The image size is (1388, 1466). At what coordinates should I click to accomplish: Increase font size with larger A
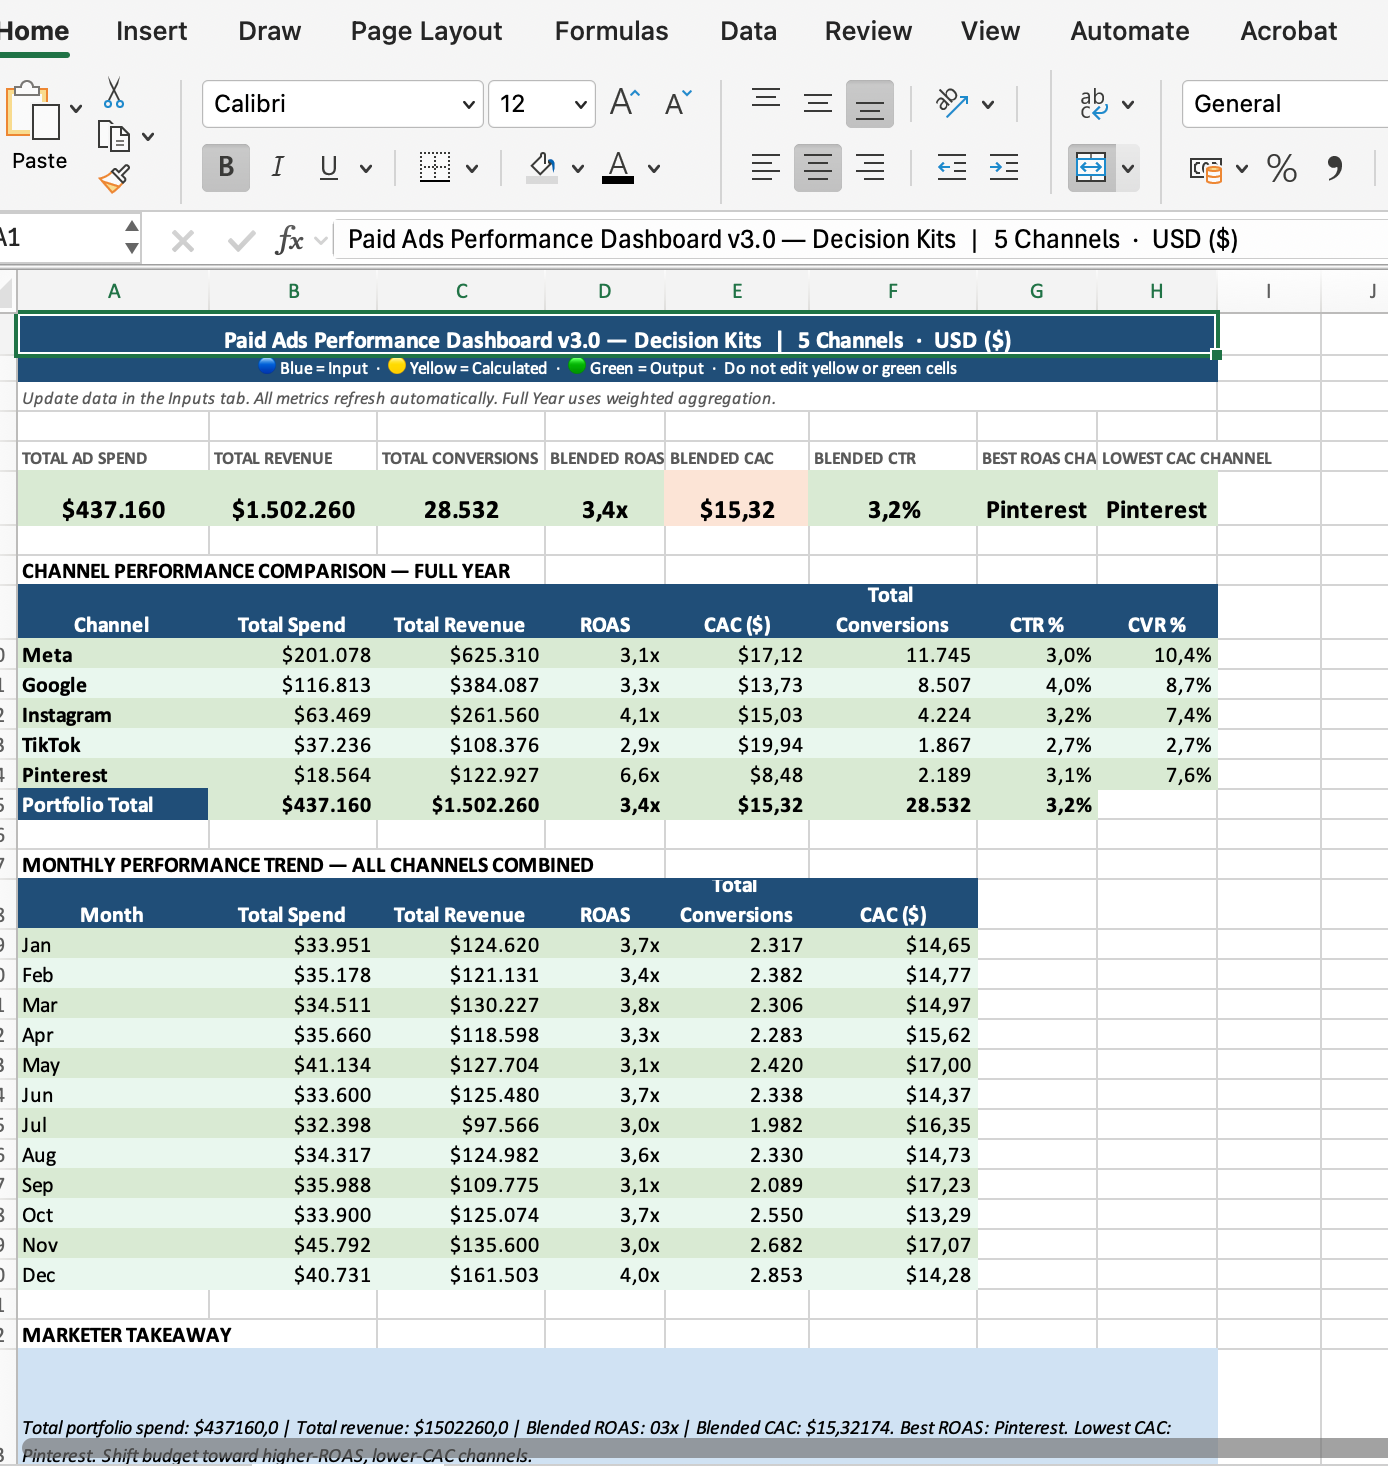click(x=625, y=103)
